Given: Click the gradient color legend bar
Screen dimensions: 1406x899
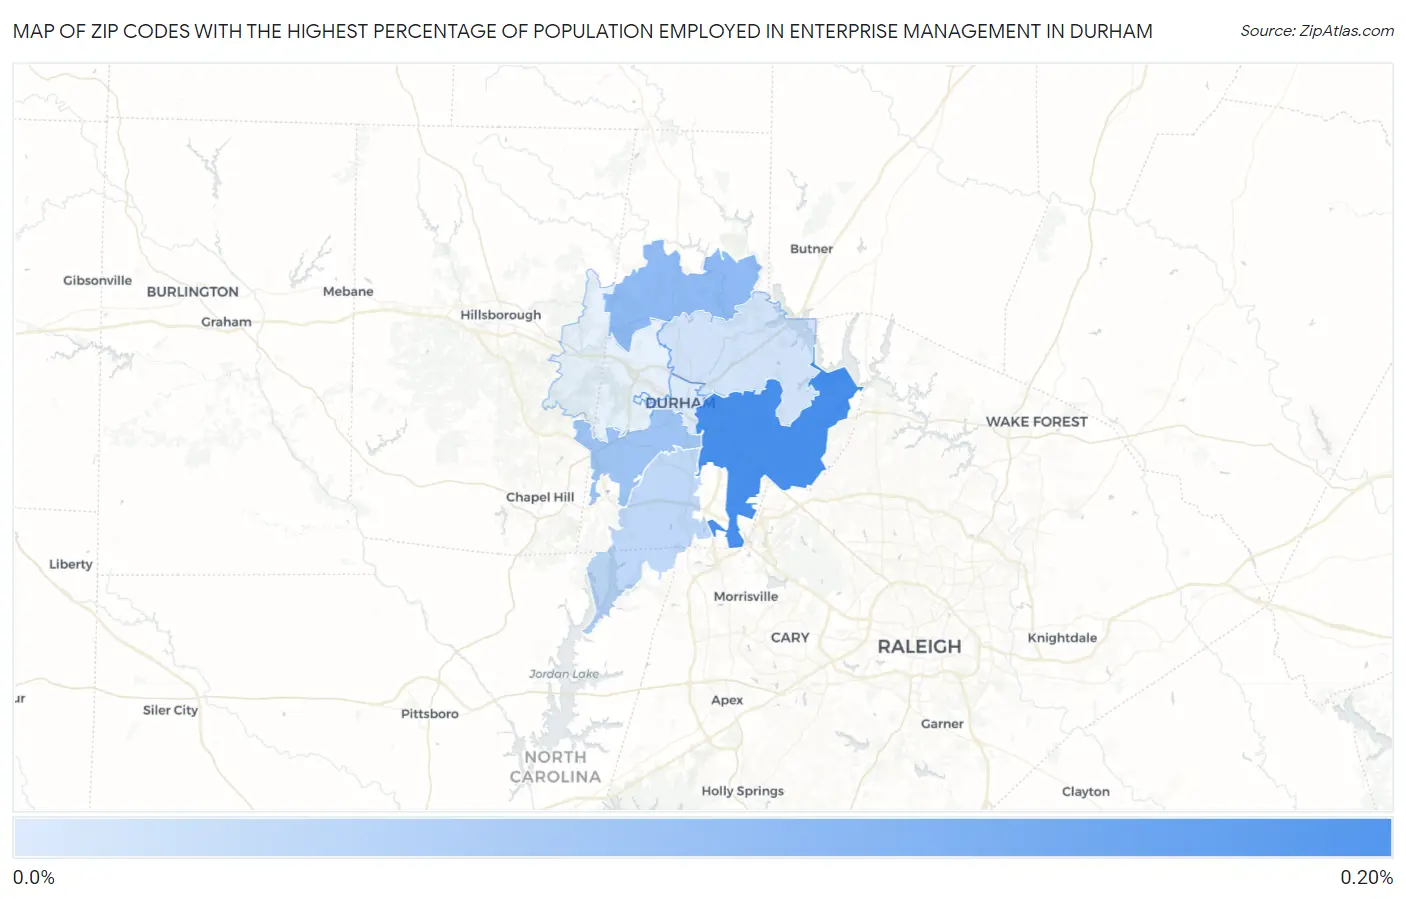Looking at the screenshot, I should point(702,837).
